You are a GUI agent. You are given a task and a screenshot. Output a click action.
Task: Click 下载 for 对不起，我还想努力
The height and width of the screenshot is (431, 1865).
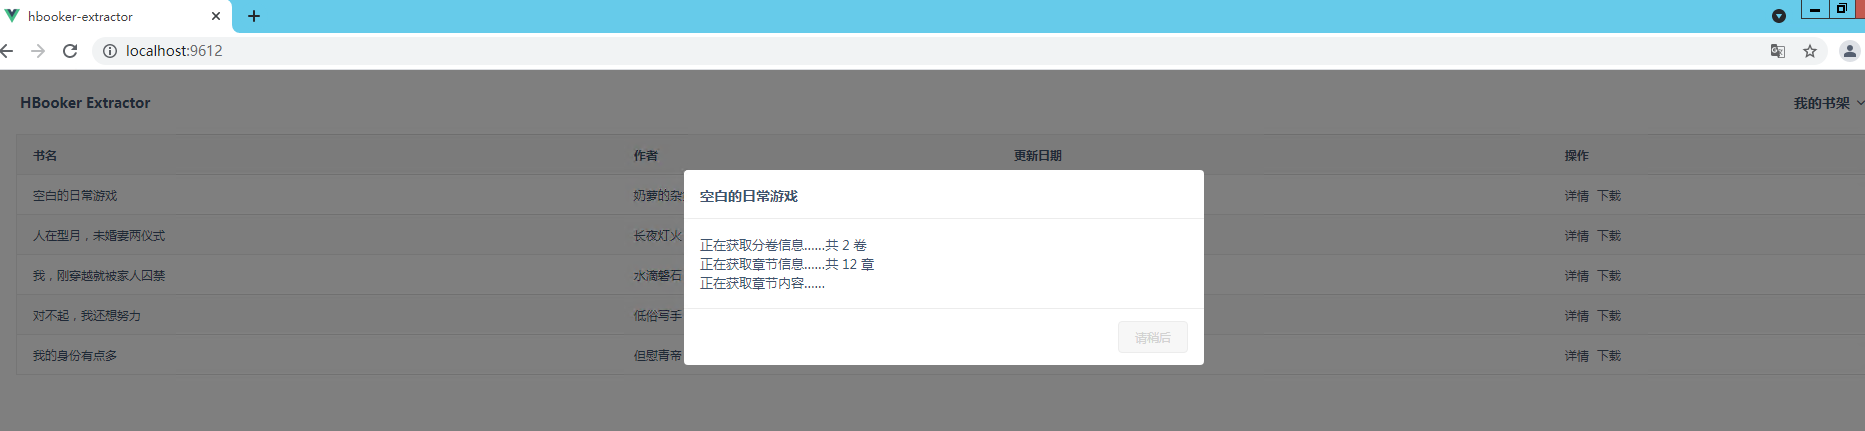click(x=1609, y=316)
